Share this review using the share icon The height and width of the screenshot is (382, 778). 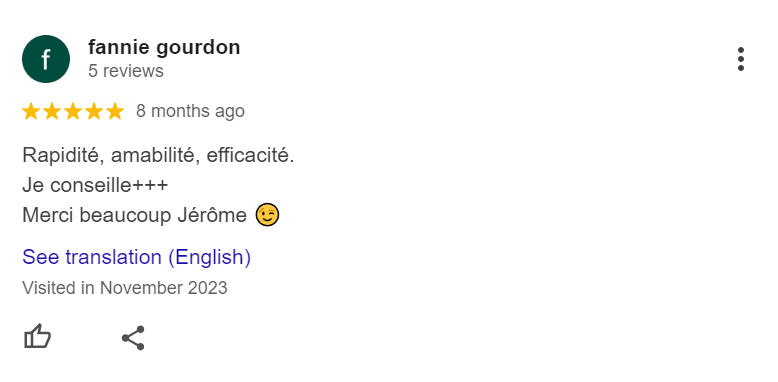(x=133, y=338)
